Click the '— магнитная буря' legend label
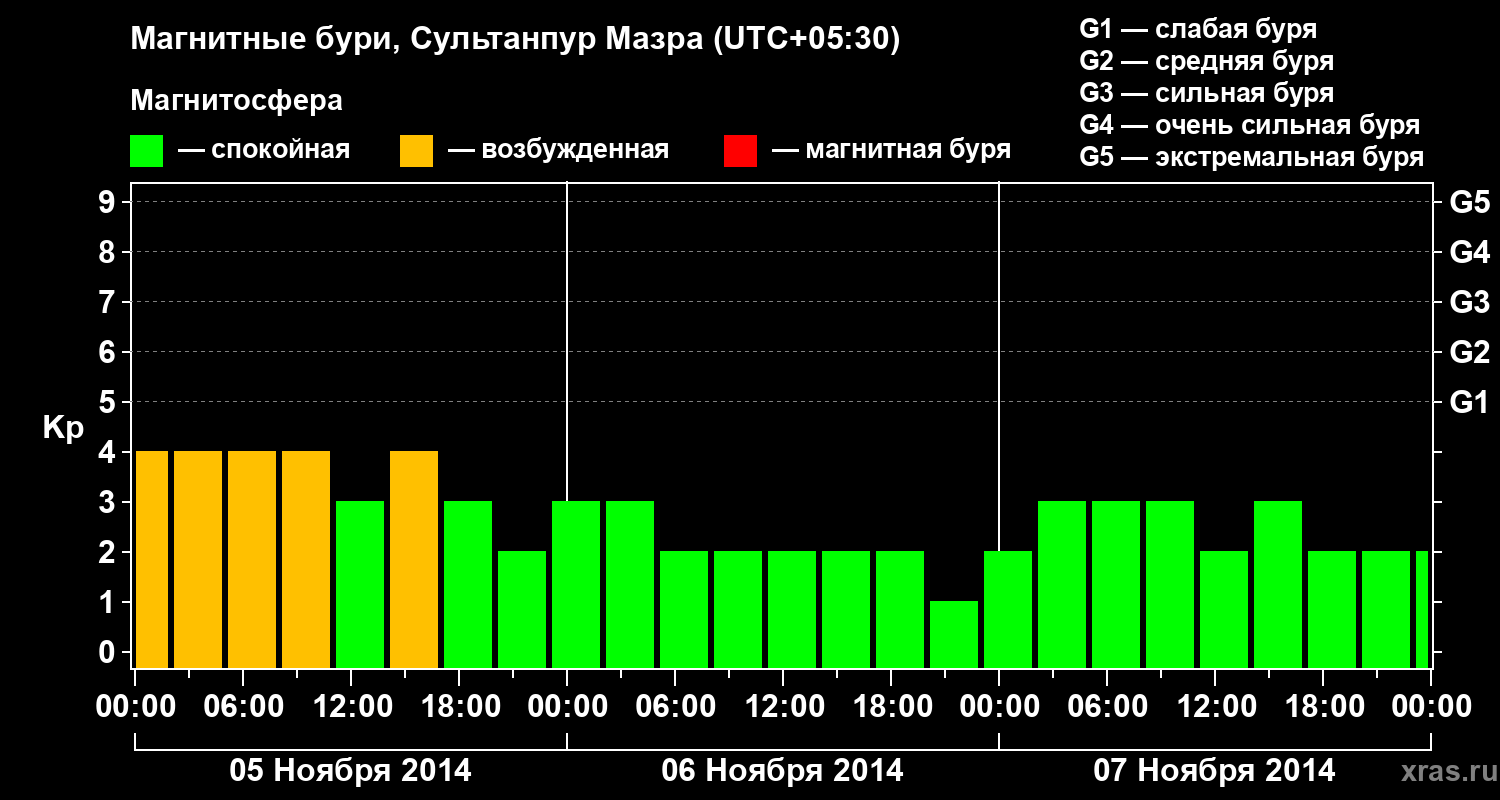This screenshot has height=800, width=1500. 892,151
